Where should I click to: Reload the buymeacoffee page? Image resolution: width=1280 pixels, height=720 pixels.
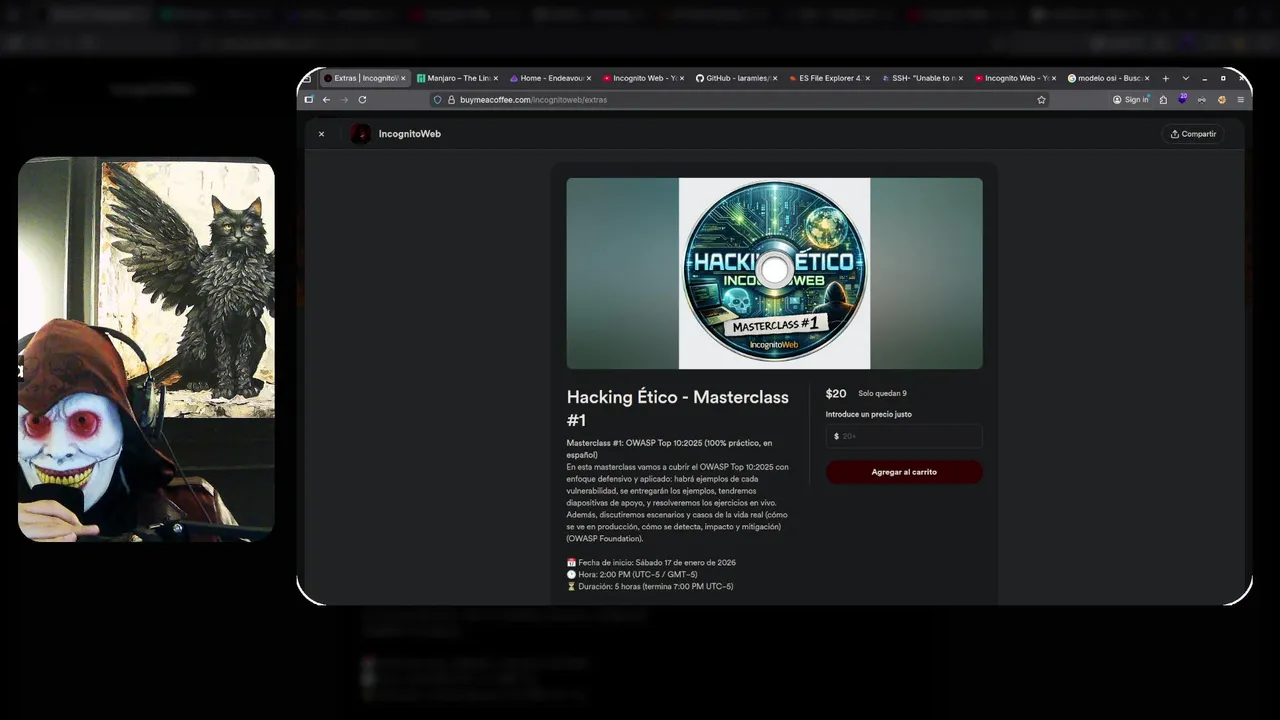click(362, 100)
